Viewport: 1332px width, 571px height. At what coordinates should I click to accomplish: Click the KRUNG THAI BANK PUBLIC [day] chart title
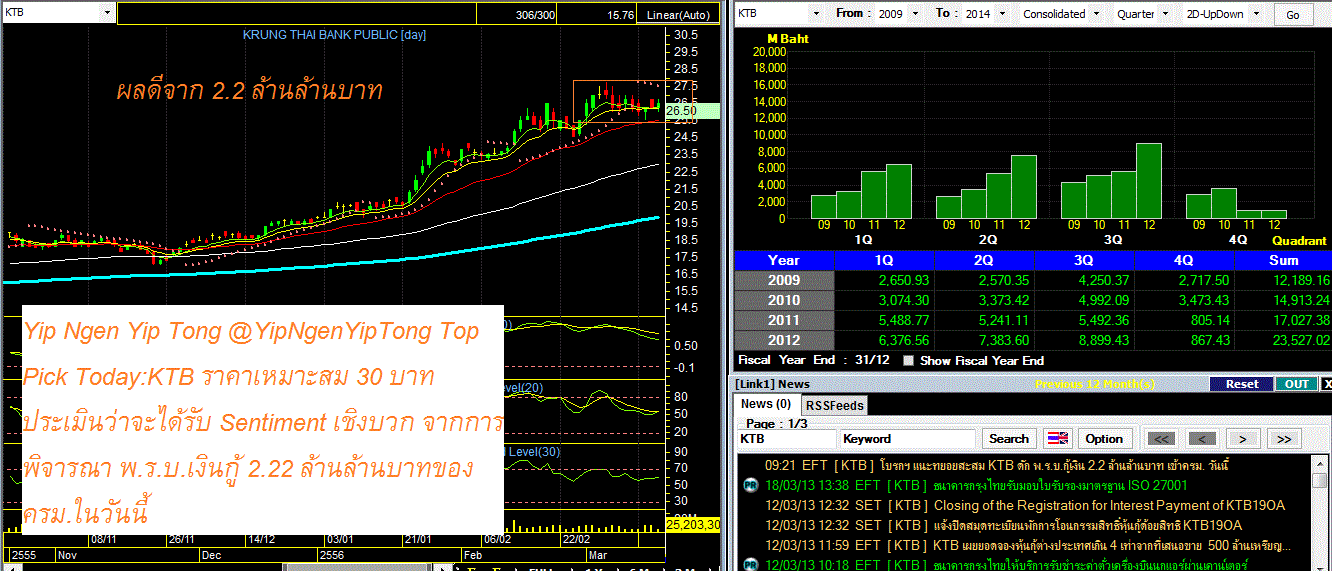point(335,35)
